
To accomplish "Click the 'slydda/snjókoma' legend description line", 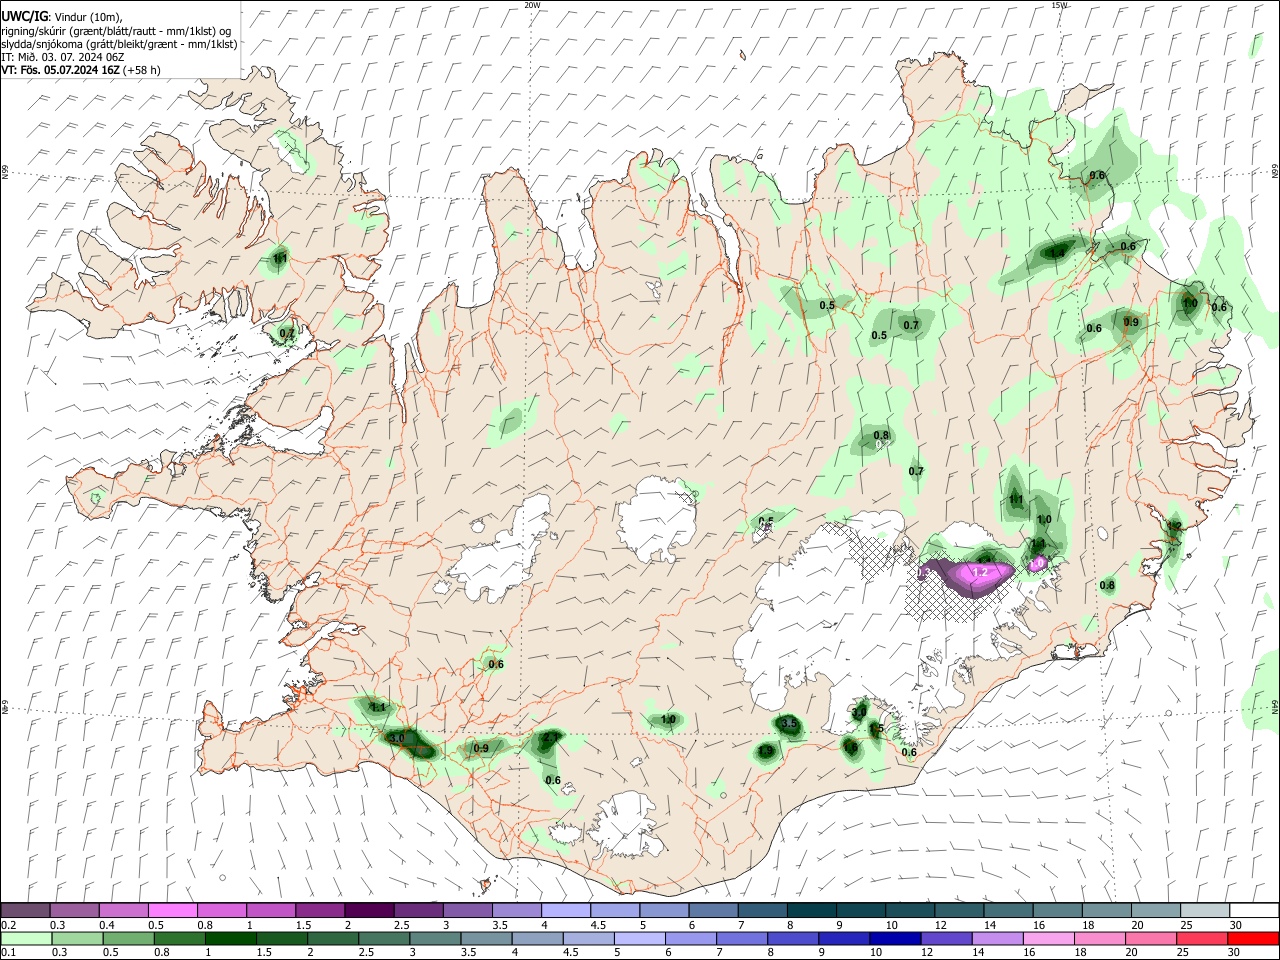I will tap(119, 44).
